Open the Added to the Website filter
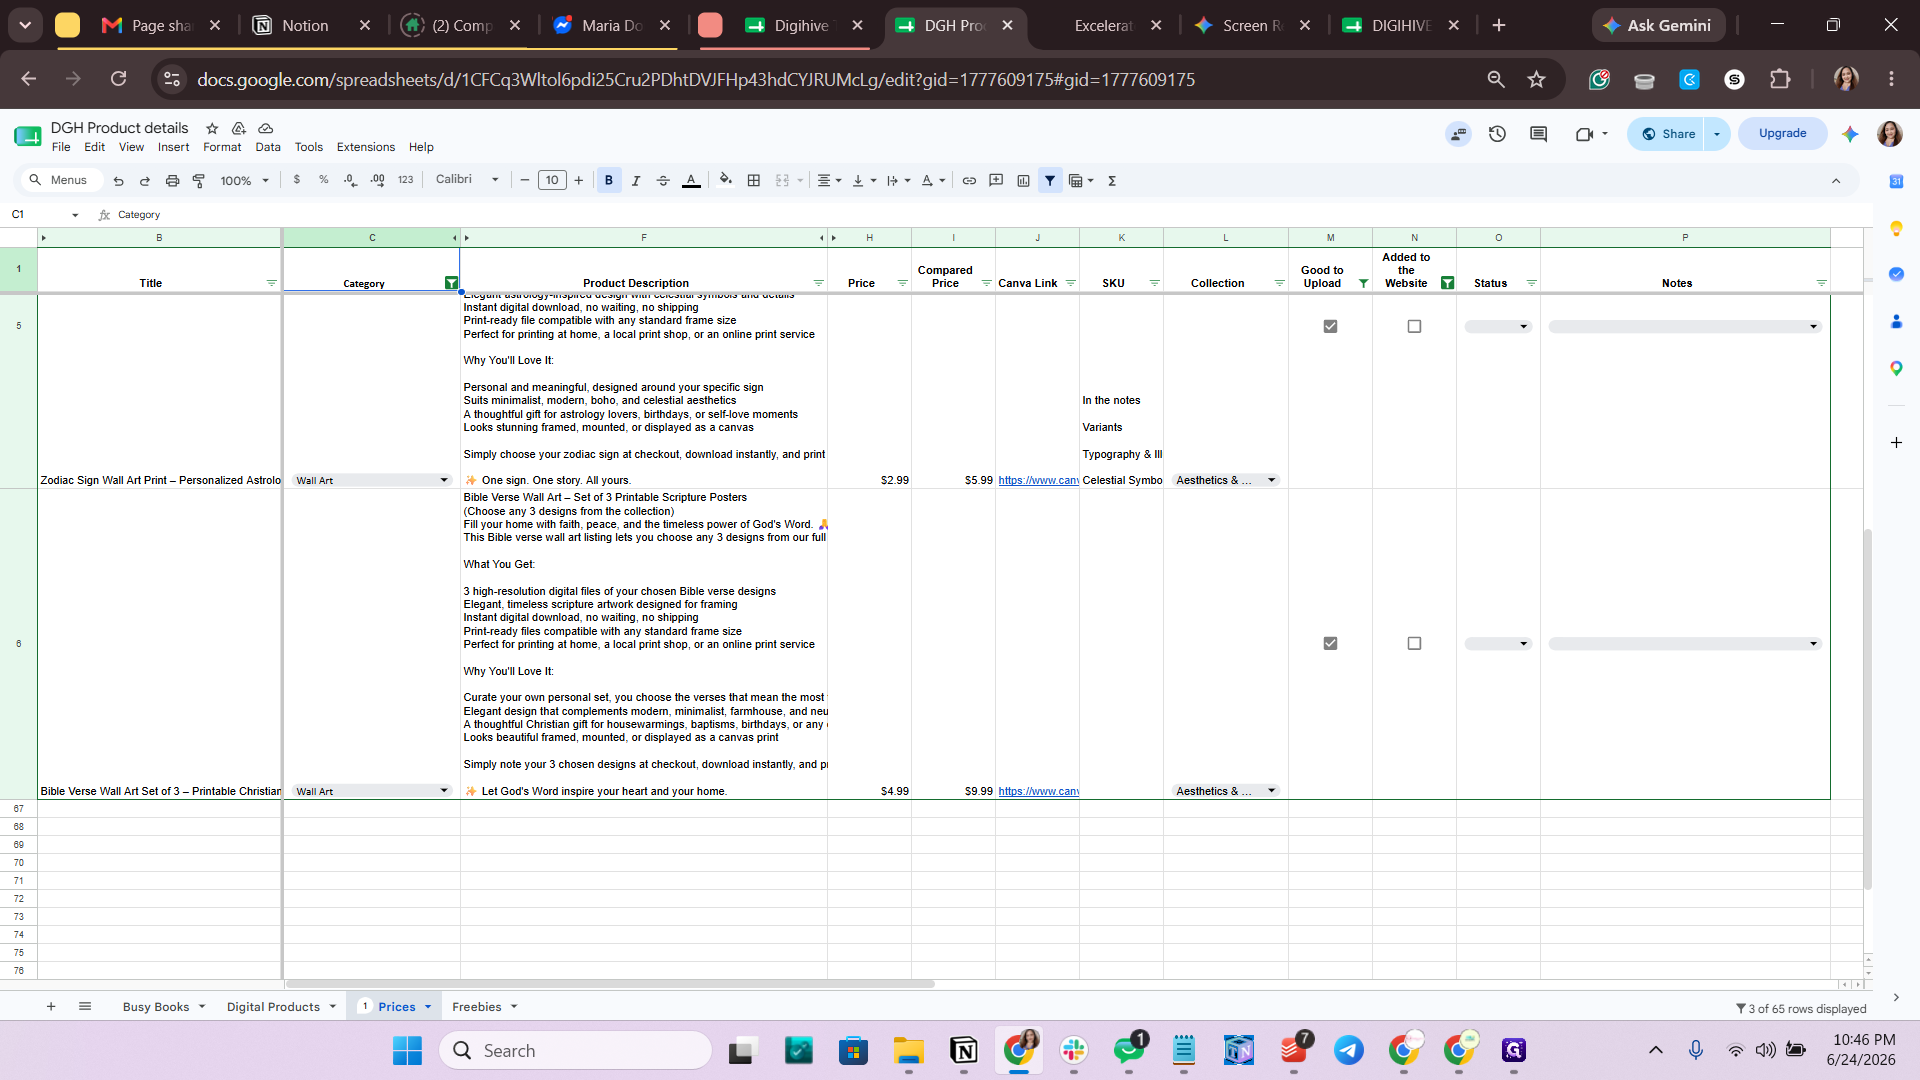Image resolution: width=1920 pixels, height=1080 pixels. click(x=1447, y=283)
